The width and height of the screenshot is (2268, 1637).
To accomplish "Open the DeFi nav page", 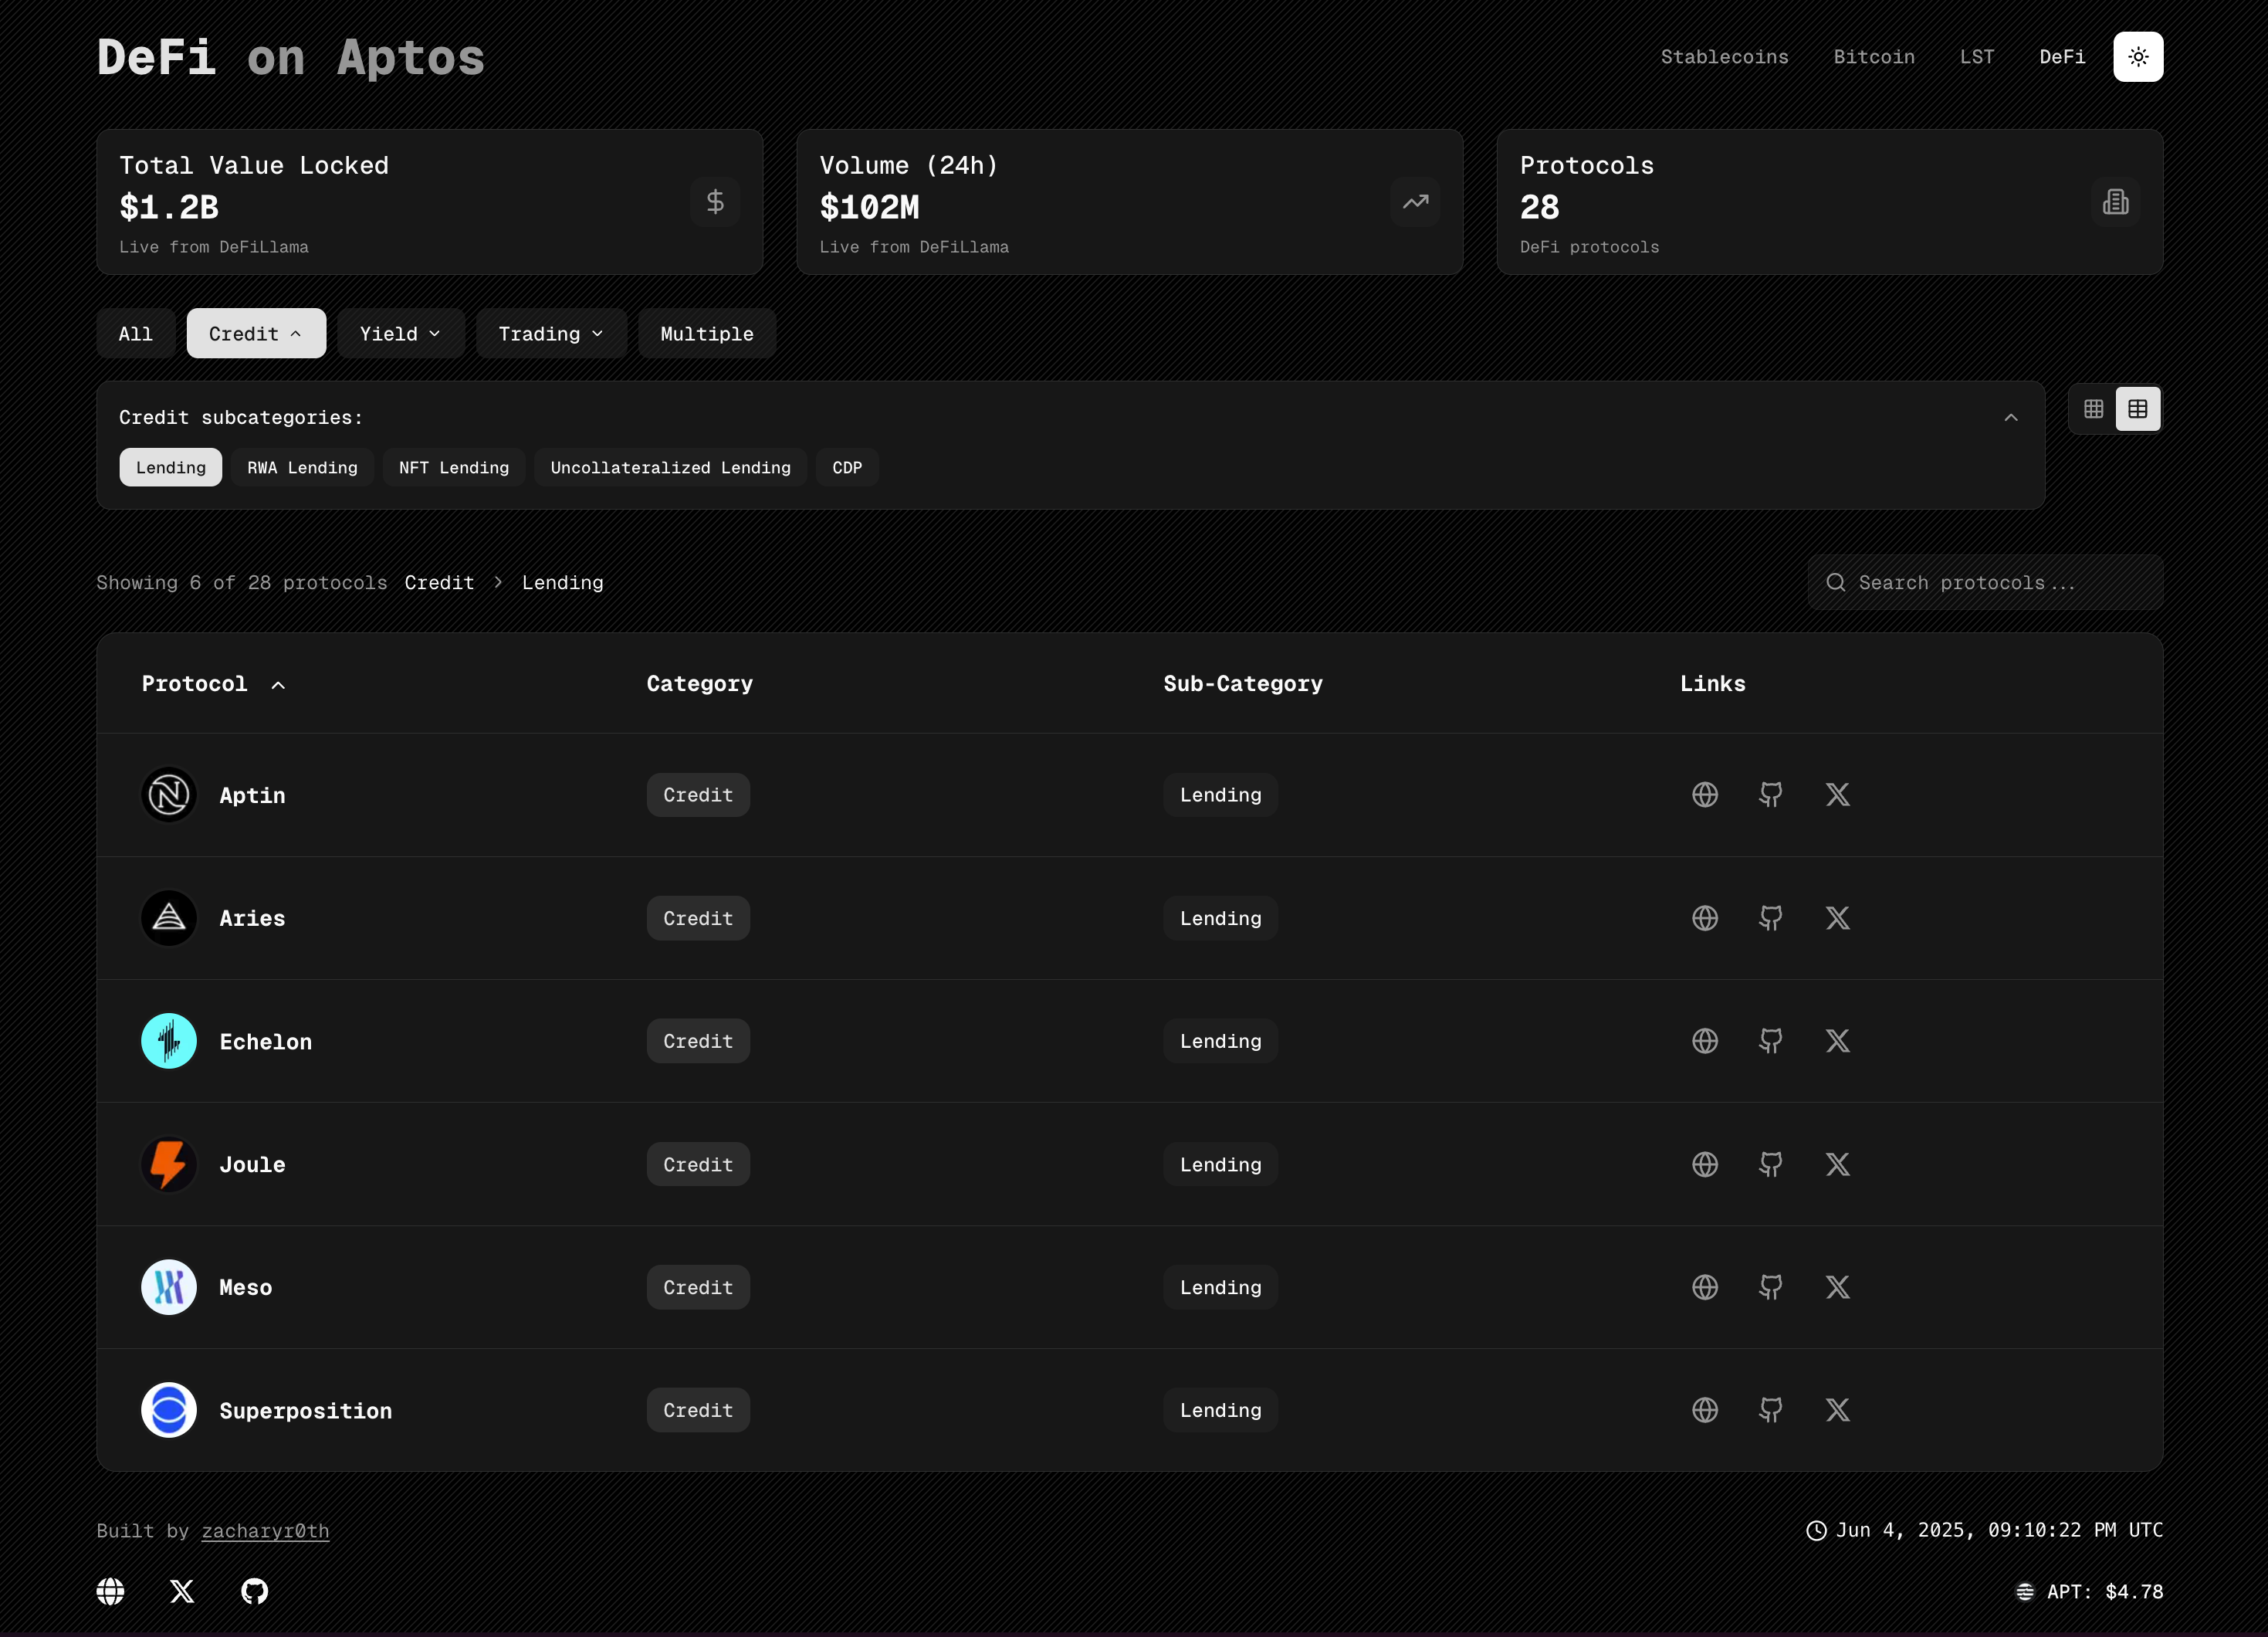I will pos(2062,57).
